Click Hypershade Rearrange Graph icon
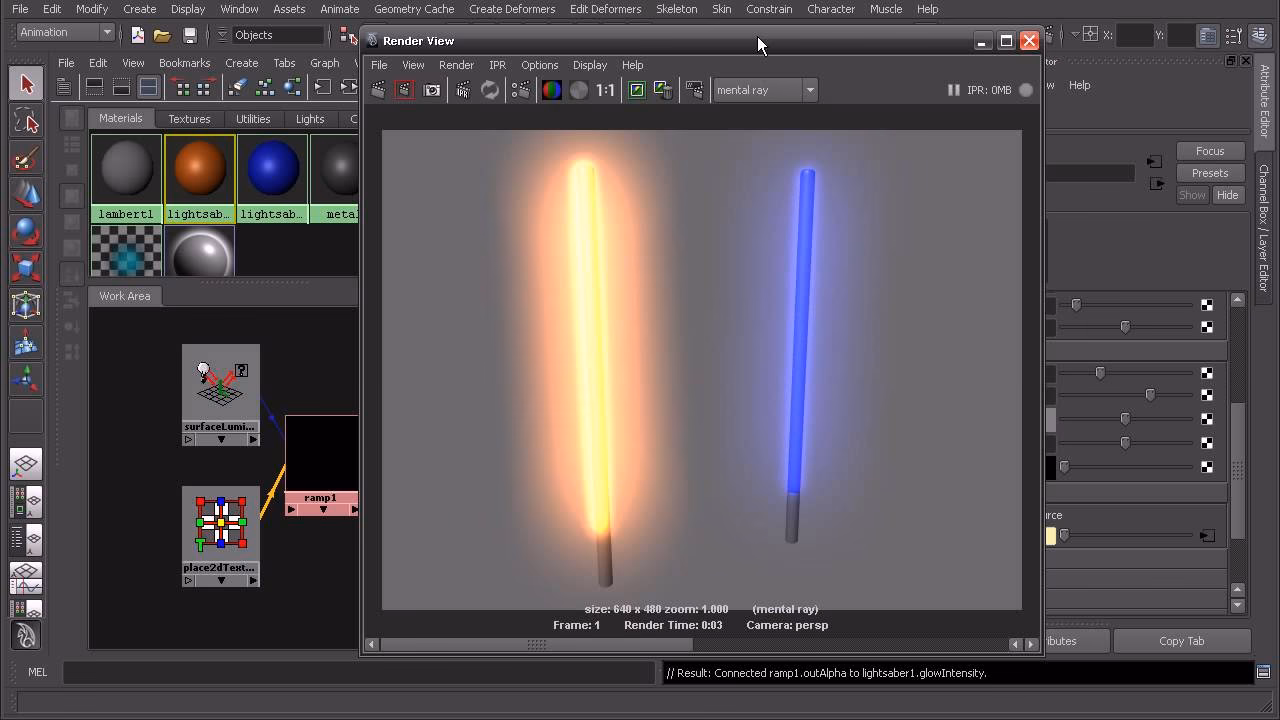The image size is (1280, 720). coord(264,87)
